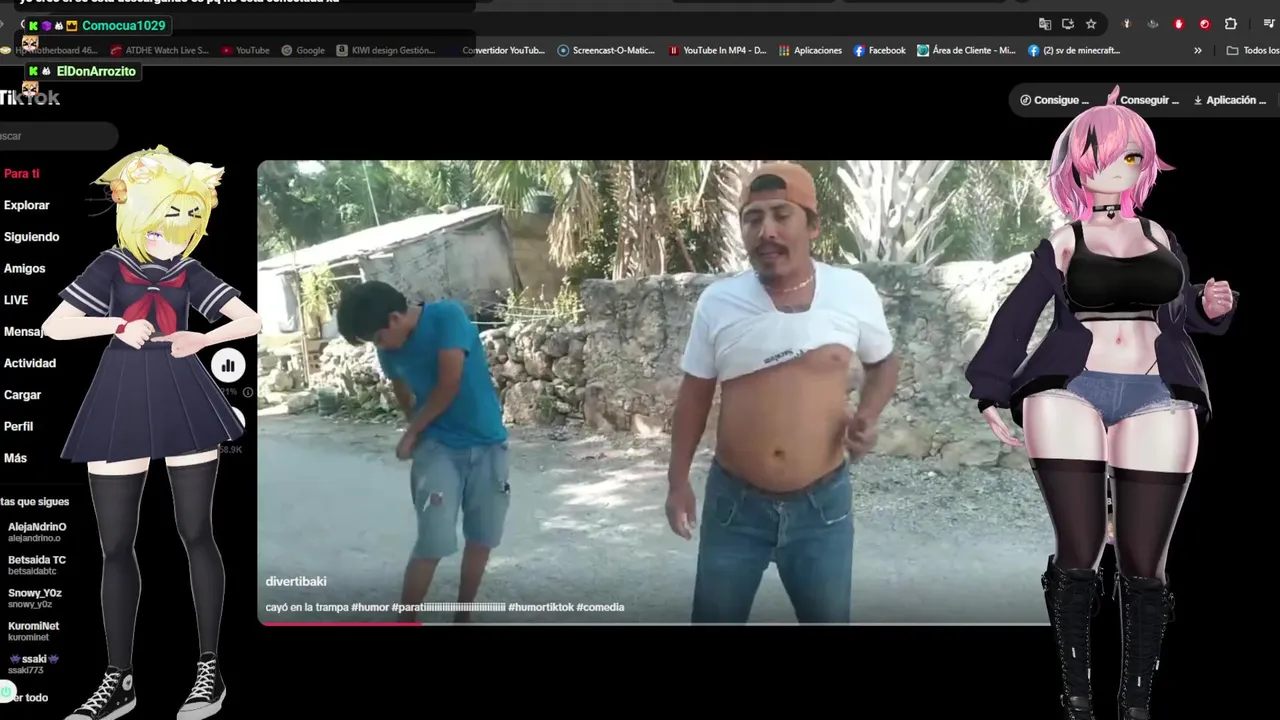Open the sv de minecraft bookmark

click(1074, 50)
